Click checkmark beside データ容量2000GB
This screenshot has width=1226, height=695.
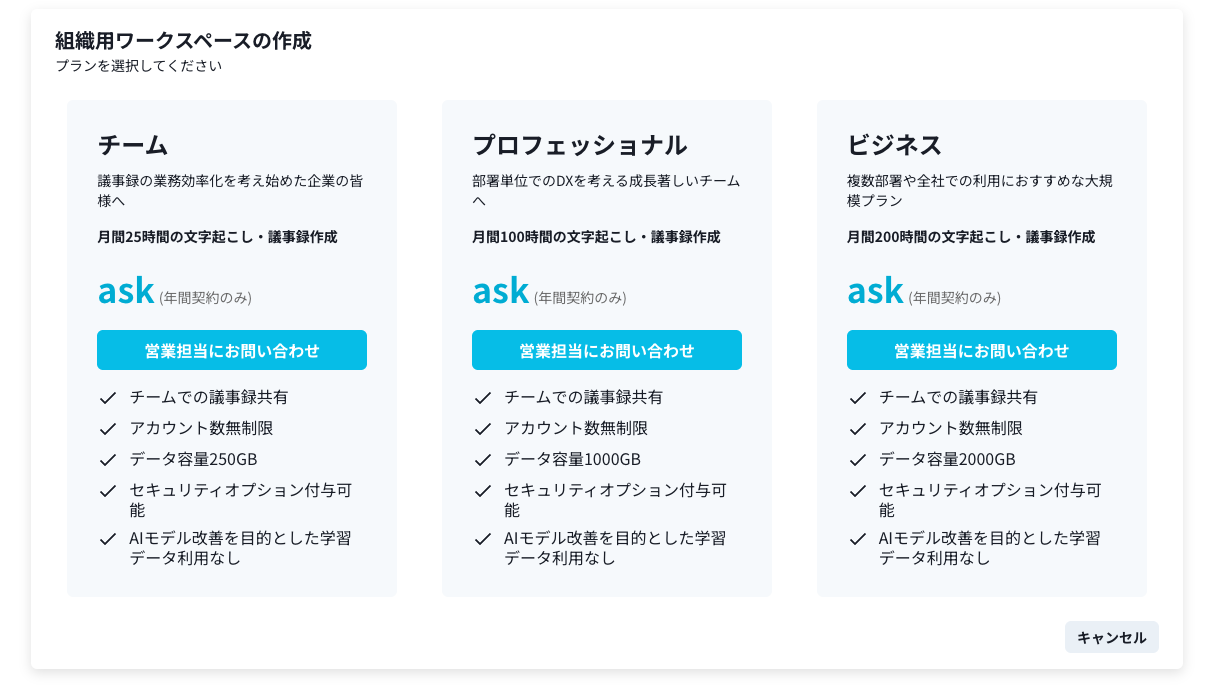857,460
